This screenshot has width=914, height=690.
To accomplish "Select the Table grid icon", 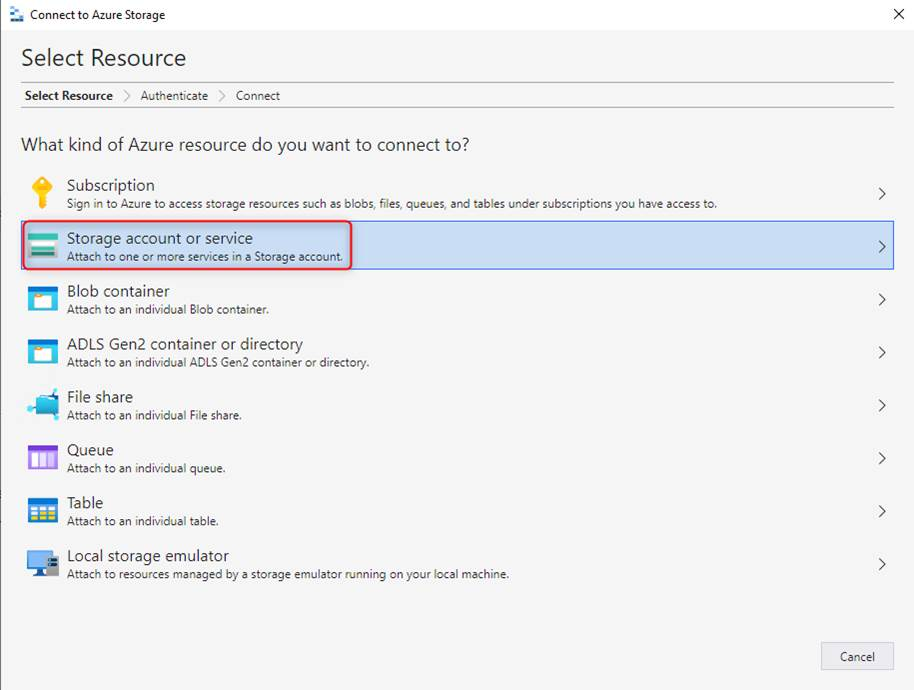I will [x=43, y=511].
